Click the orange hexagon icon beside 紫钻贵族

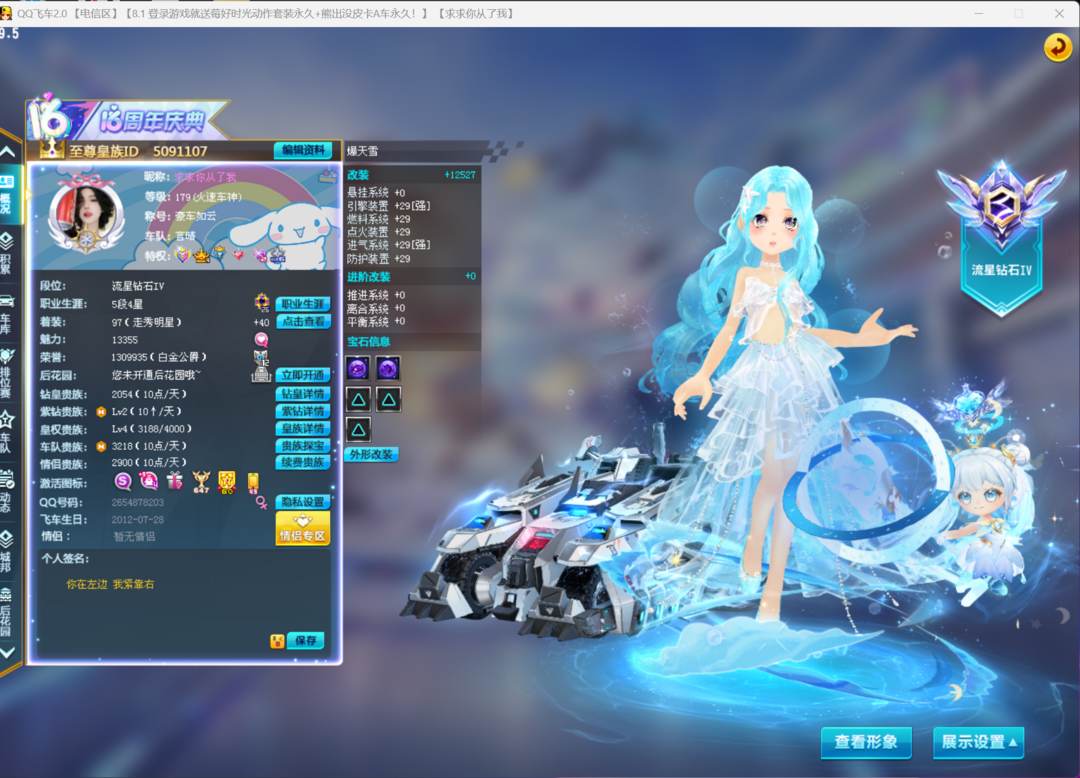click(101, 412)
